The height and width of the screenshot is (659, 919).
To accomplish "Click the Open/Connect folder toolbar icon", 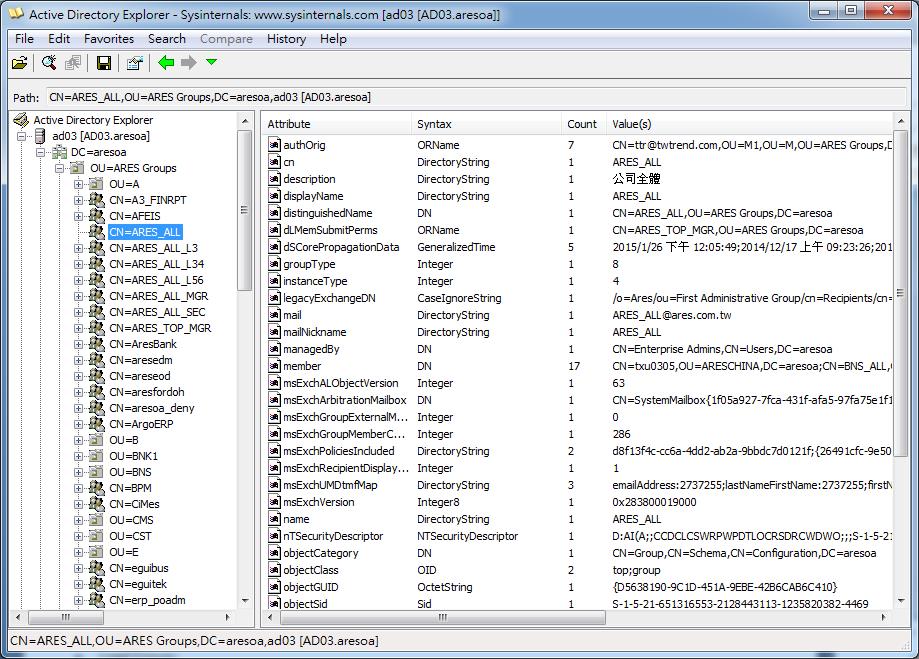I will (x=19, y=62).
